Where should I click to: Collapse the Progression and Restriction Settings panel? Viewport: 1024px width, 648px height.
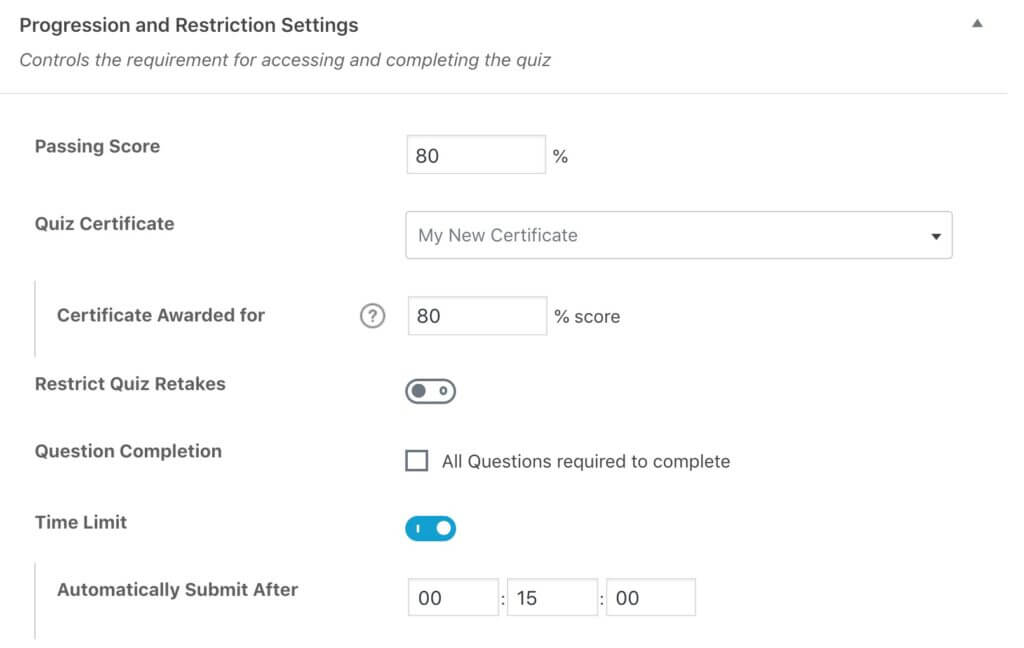pos(977,24)
